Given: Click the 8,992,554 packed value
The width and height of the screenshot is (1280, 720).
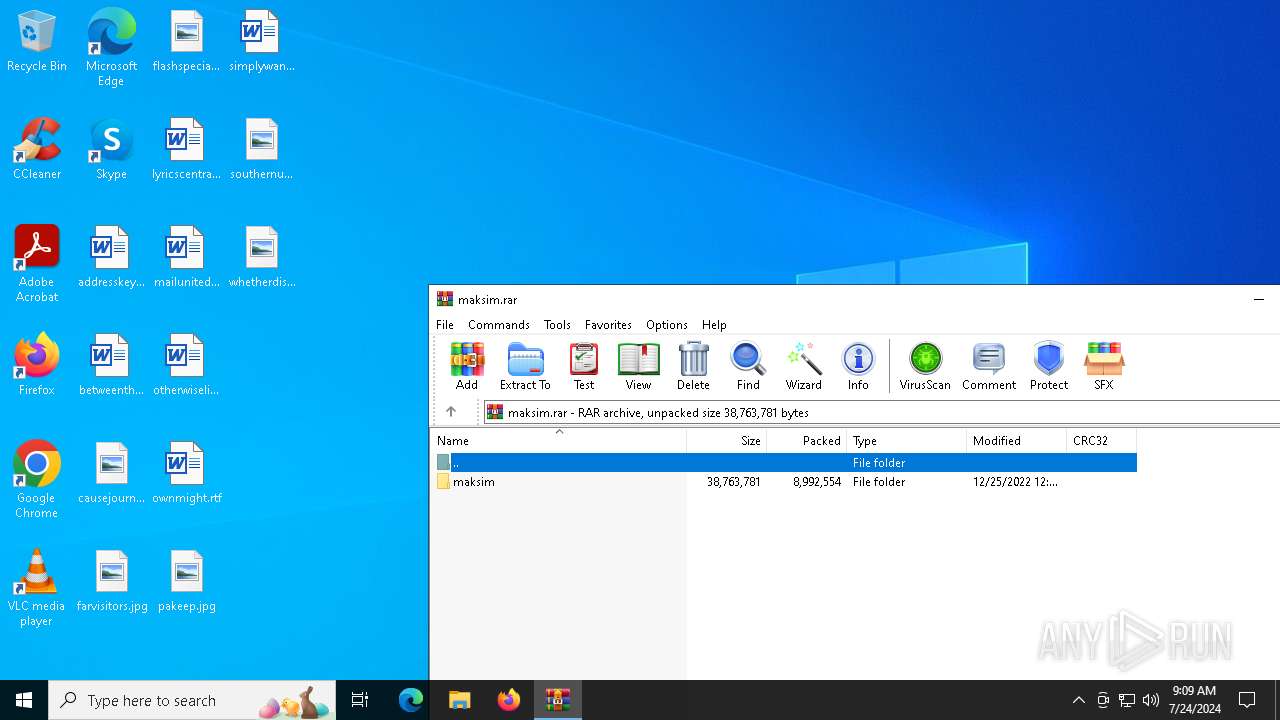Looking at the screenshot, I should pyautogui.click(x=817, y=482).
